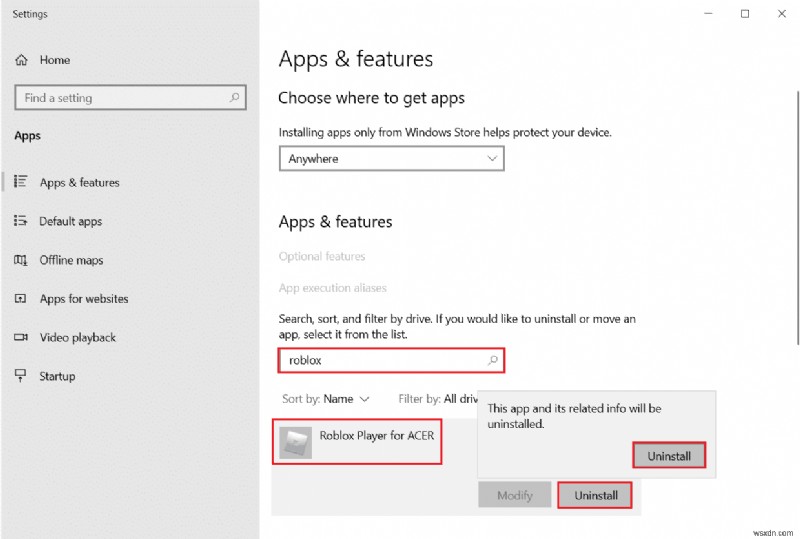Click search icon in Find a setting

[235, 98]
